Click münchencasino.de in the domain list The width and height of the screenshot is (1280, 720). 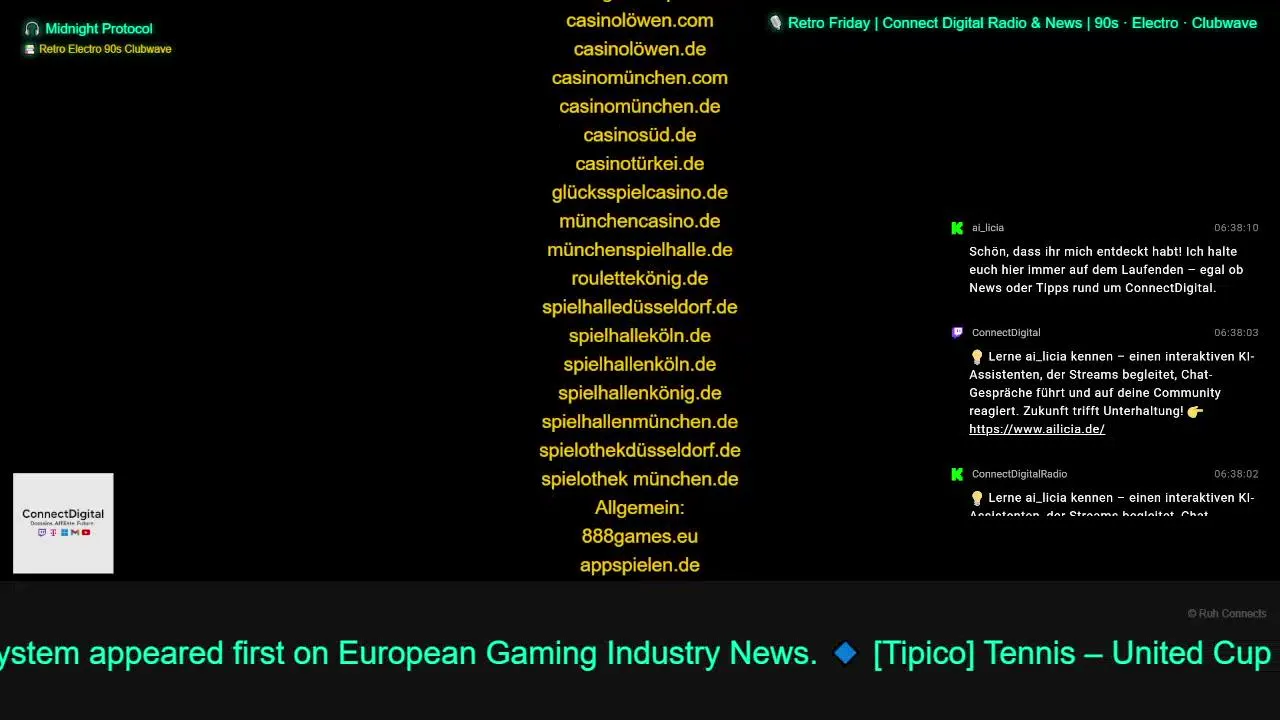[640, 221]
